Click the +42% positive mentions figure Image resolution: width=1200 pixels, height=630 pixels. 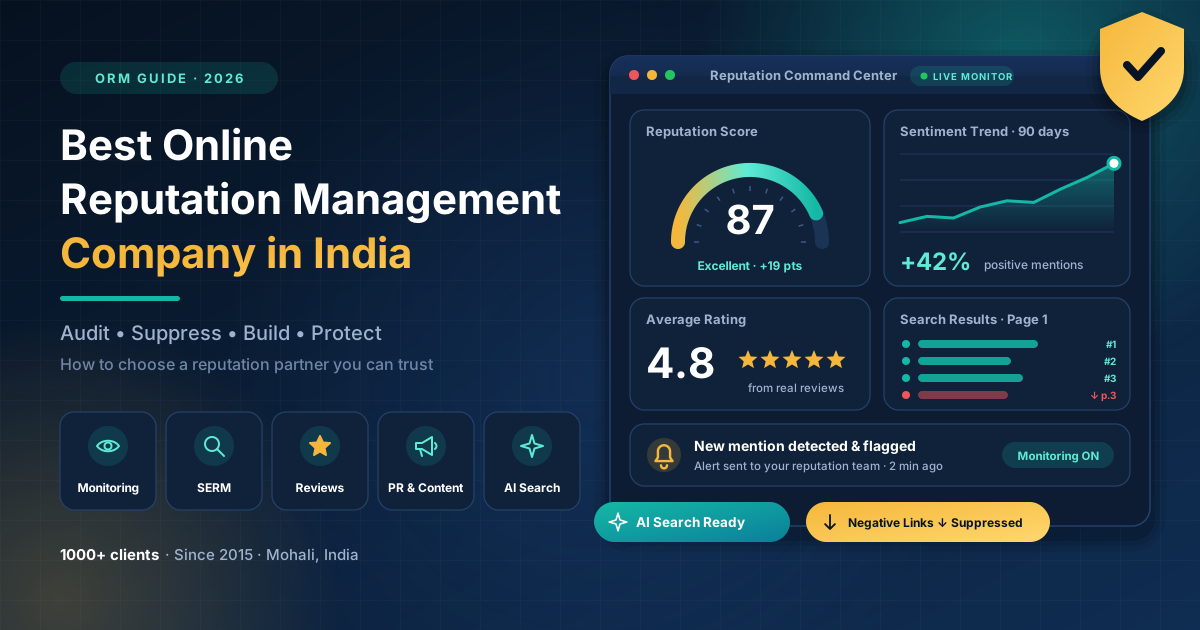click(x=935, y=262)
